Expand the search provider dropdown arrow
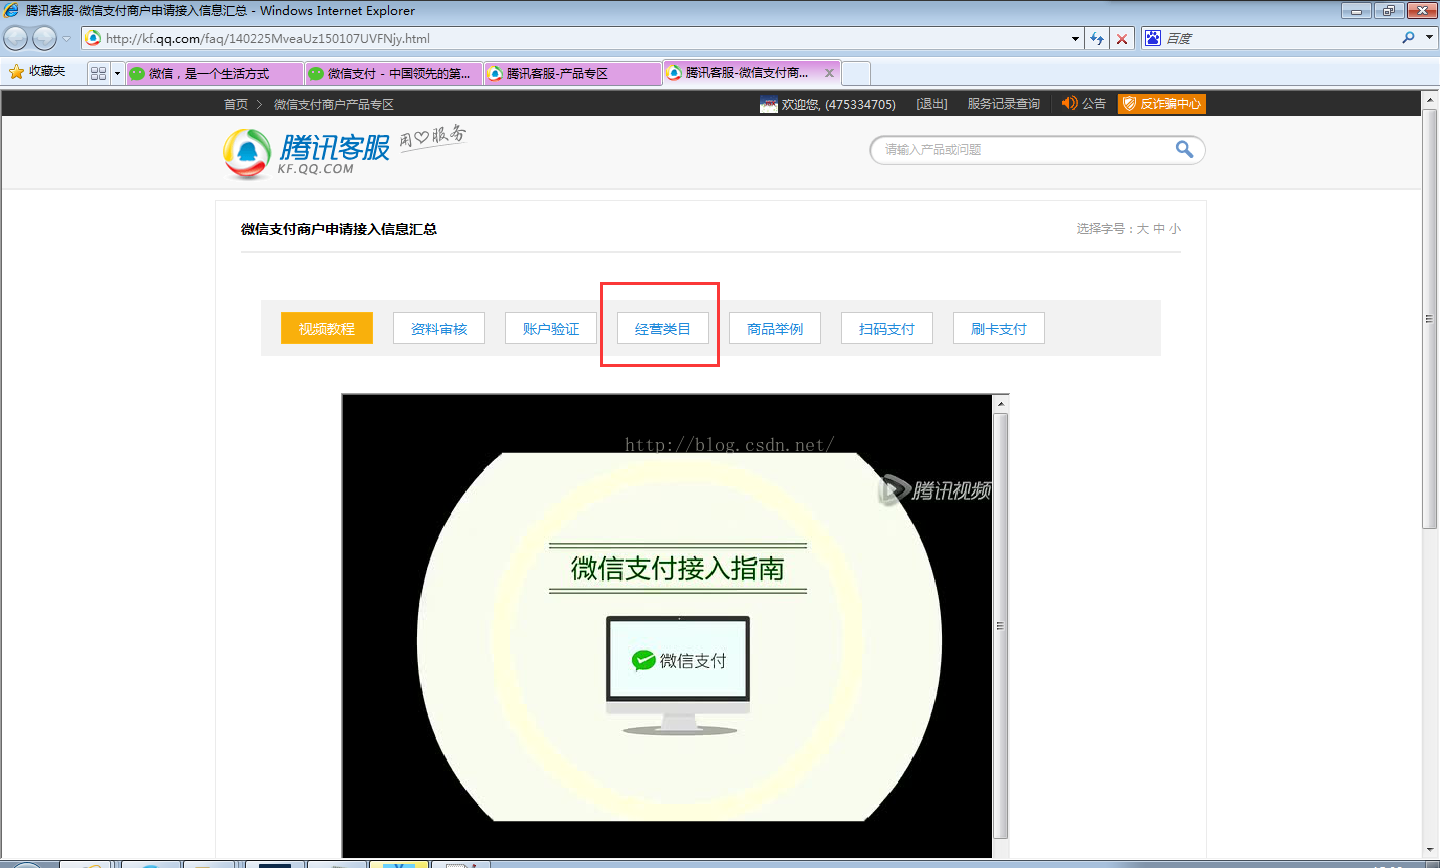Viewport: 1440px width, 868px height. click(1429, 37)
